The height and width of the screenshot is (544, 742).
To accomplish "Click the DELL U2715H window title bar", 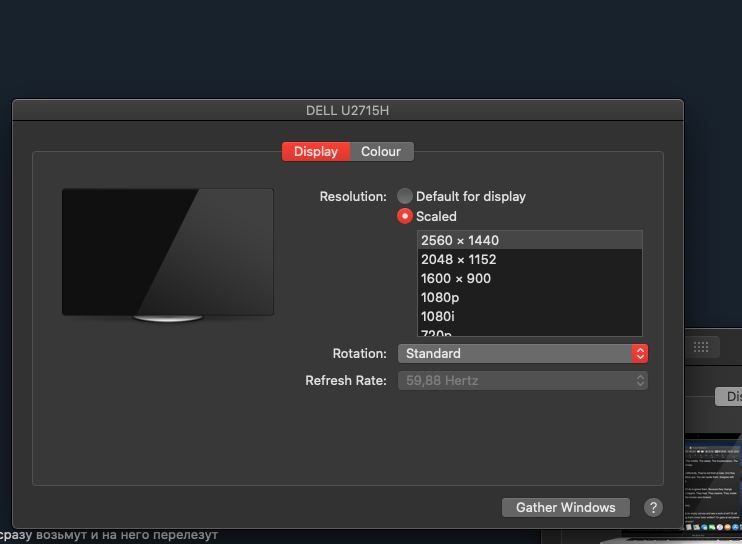I will 348,110.
